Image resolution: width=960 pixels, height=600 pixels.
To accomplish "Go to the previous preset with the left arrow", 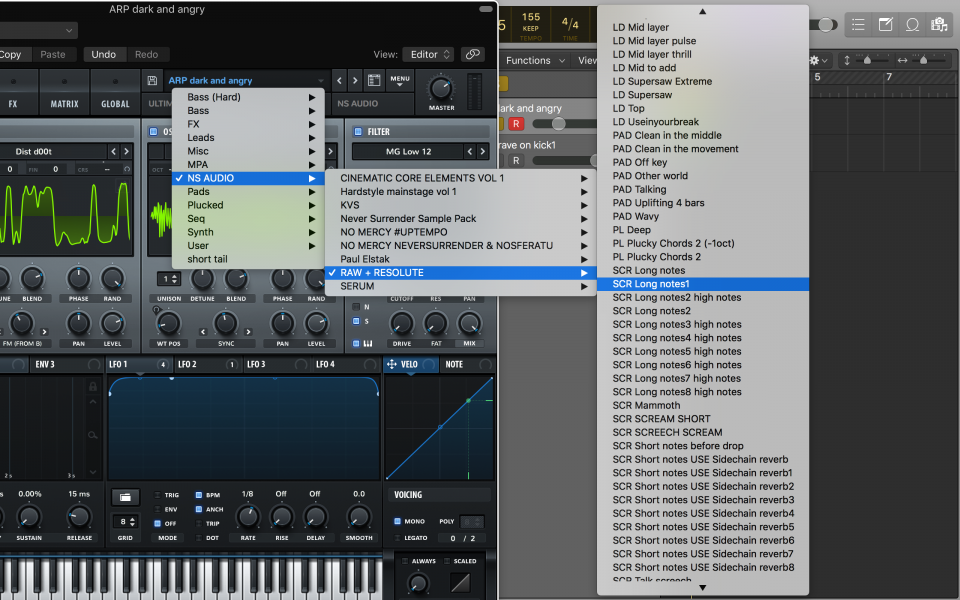I will pos(340,80).
